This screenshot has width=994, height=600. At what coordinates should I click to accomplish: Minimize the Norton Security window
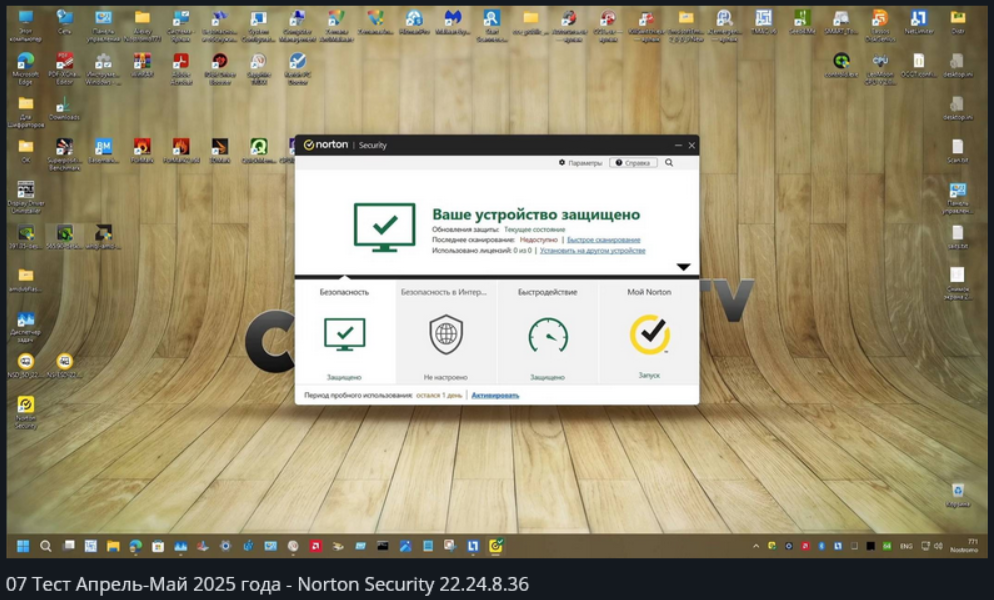pos(678,145)
